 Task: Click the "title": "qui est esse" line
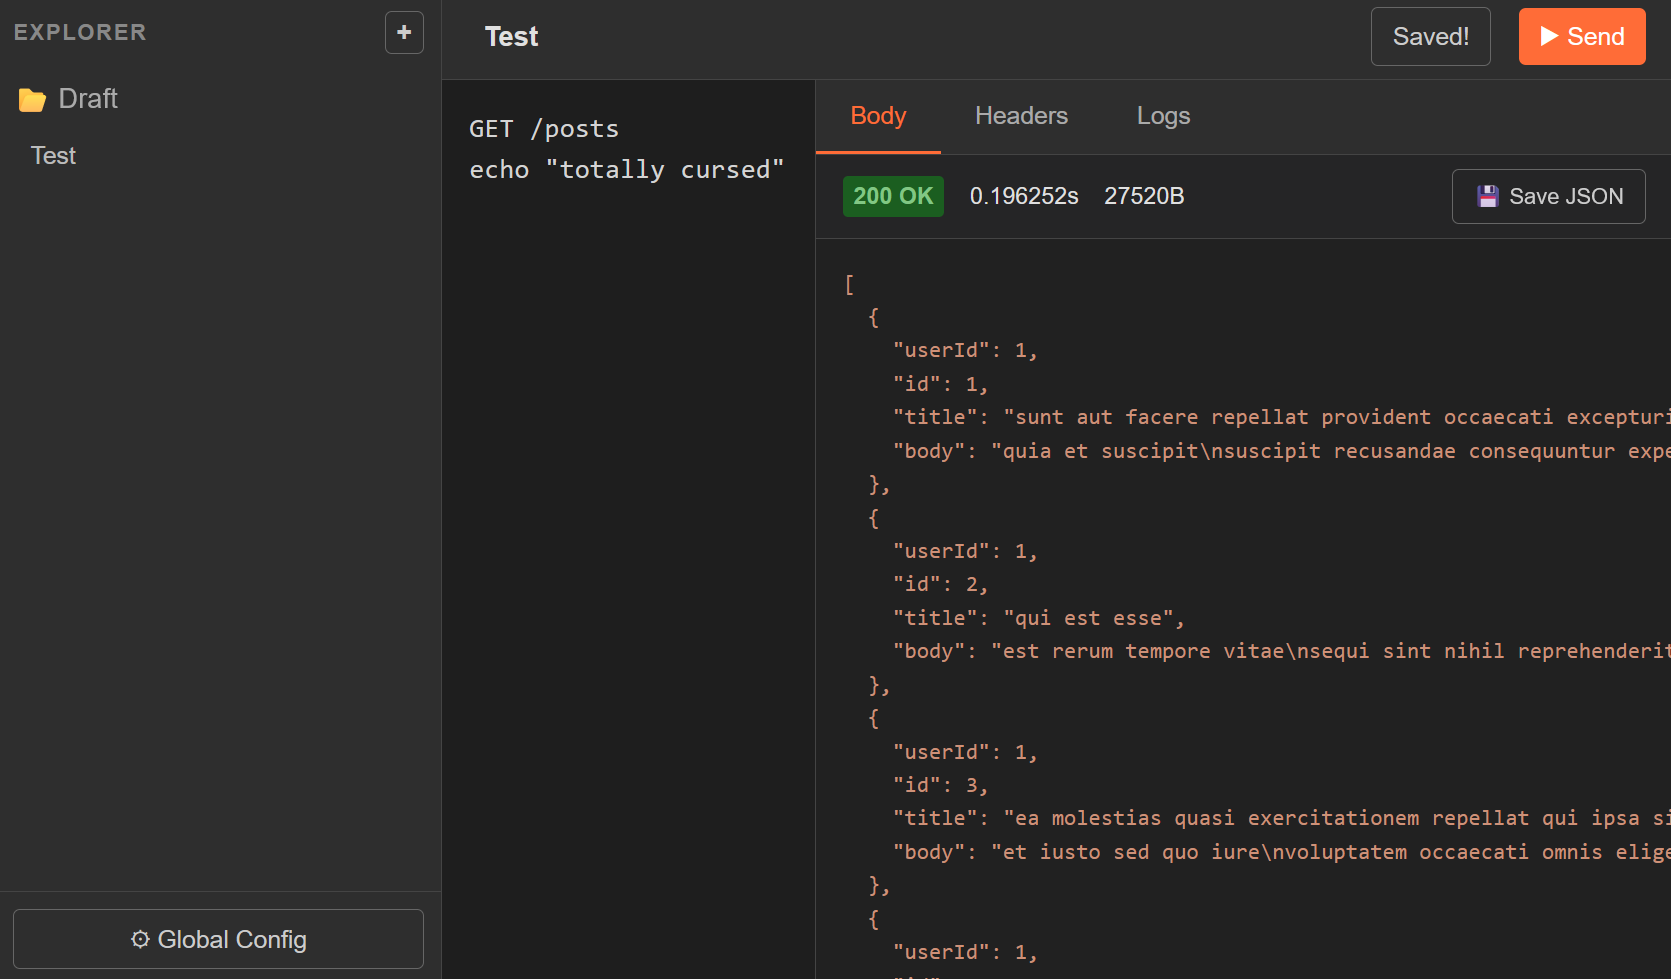pos(1038,618)
